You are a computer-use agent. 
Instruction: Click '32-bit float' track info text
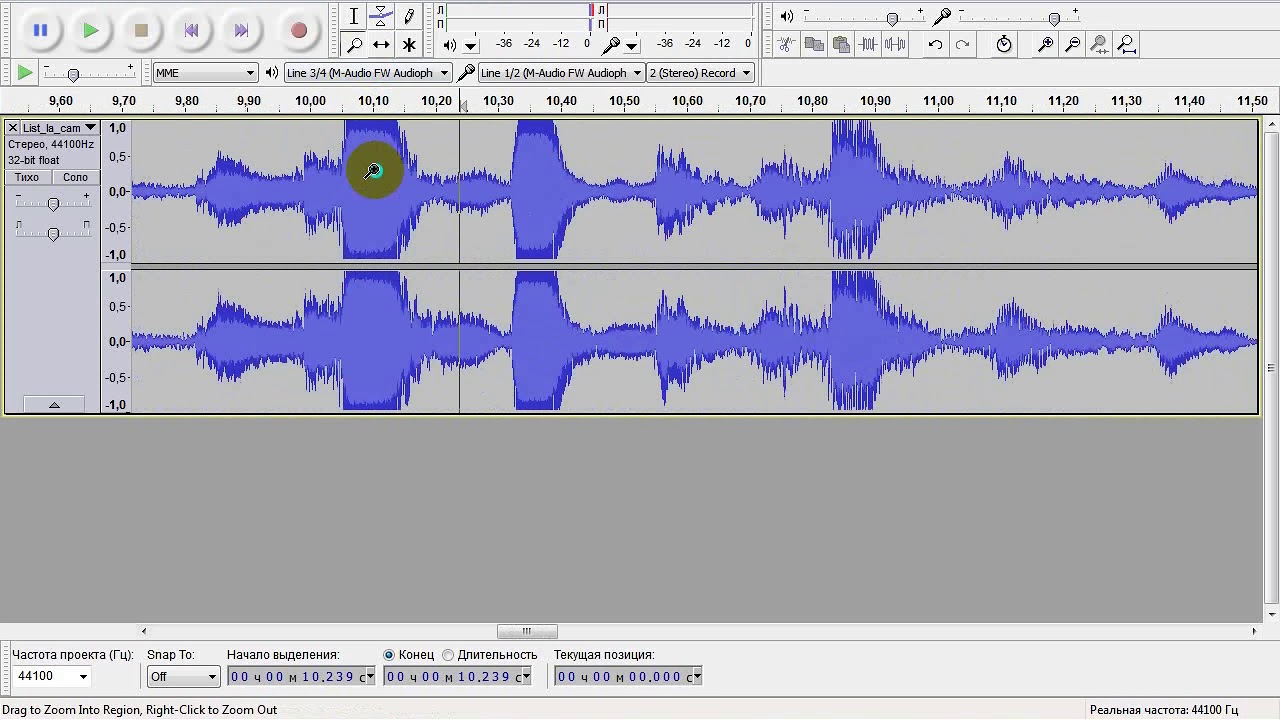click(34, 160)
